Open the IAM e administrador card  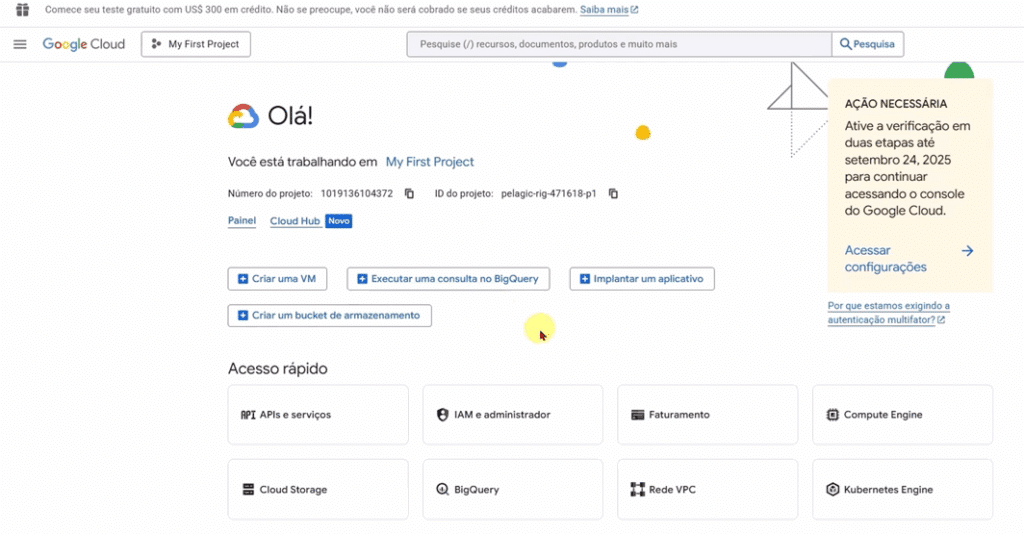513,415
